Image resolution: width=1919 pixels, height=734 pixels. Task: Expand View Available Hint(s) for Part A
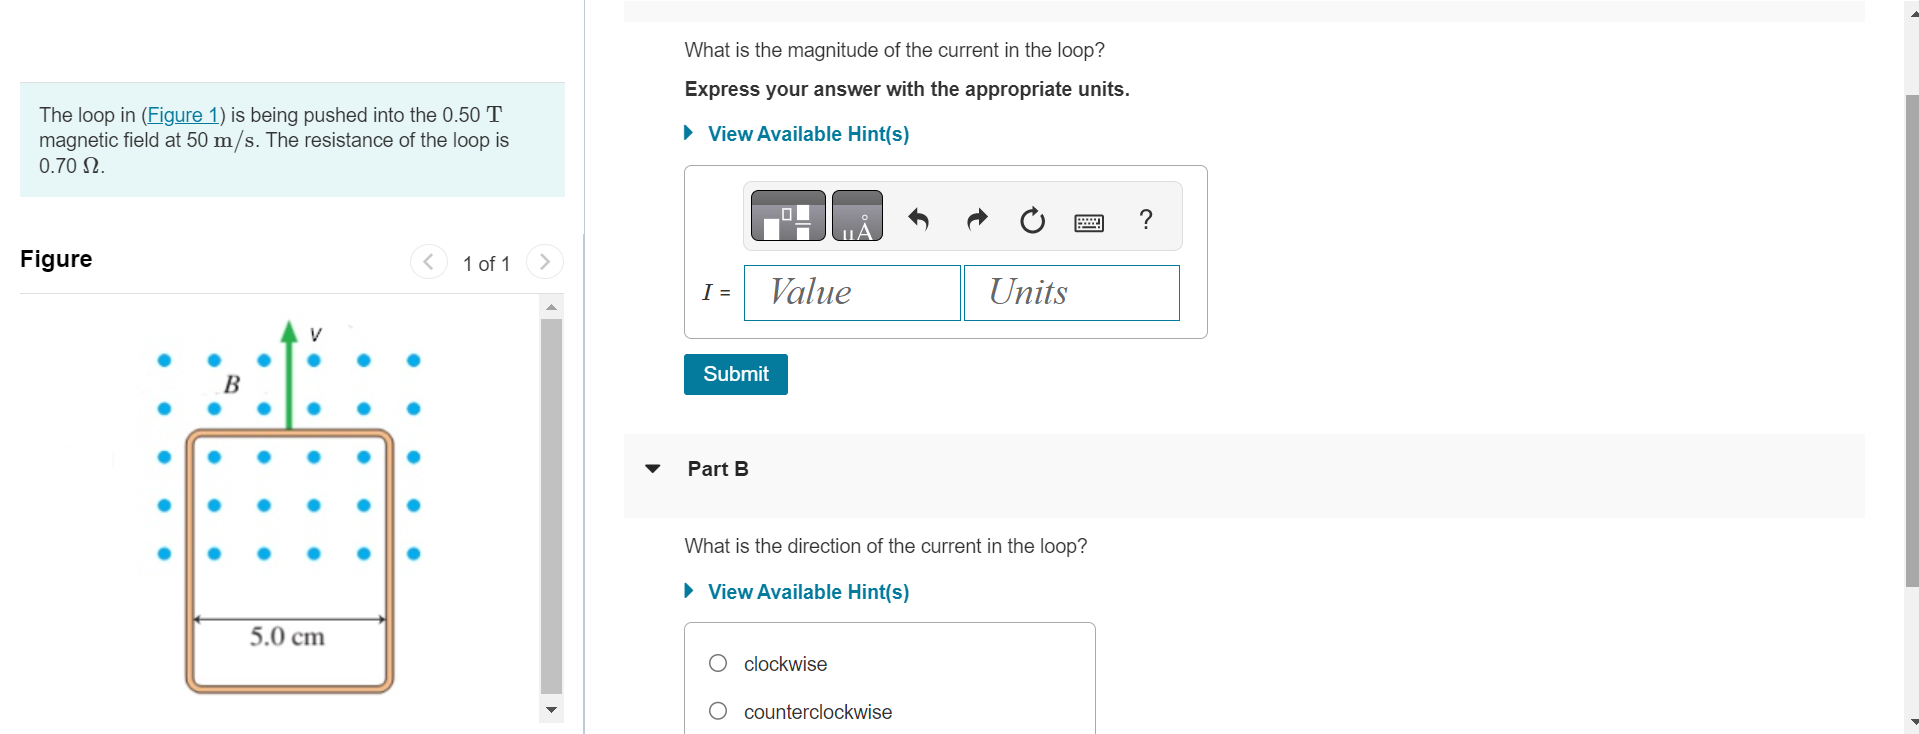(807, 133)
